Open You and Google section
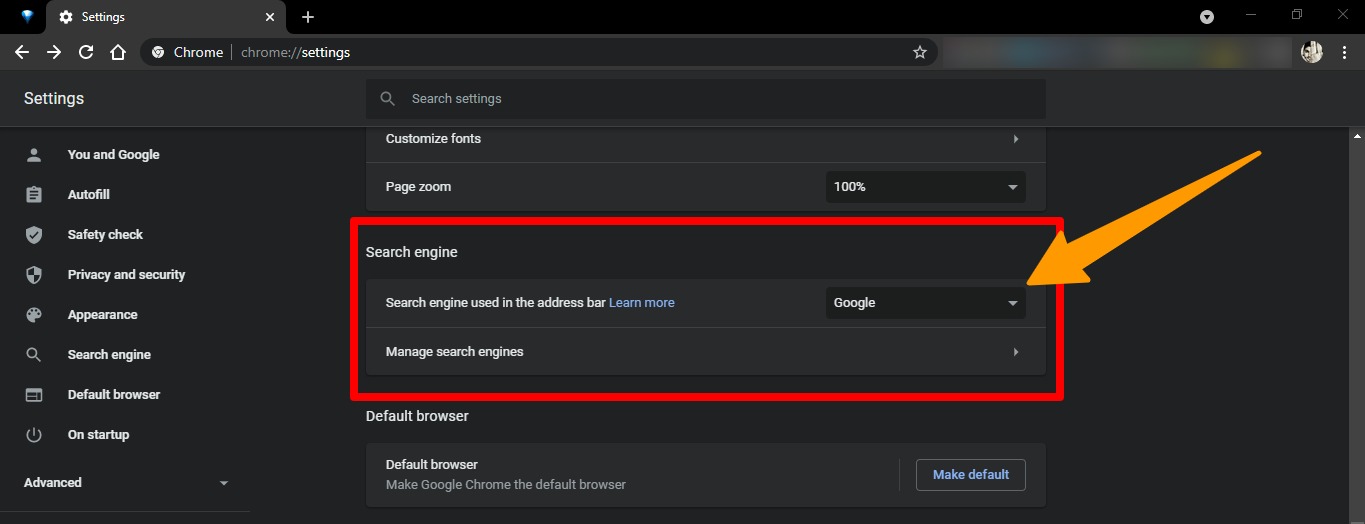Screen dimensions: 1365x524 113,155
